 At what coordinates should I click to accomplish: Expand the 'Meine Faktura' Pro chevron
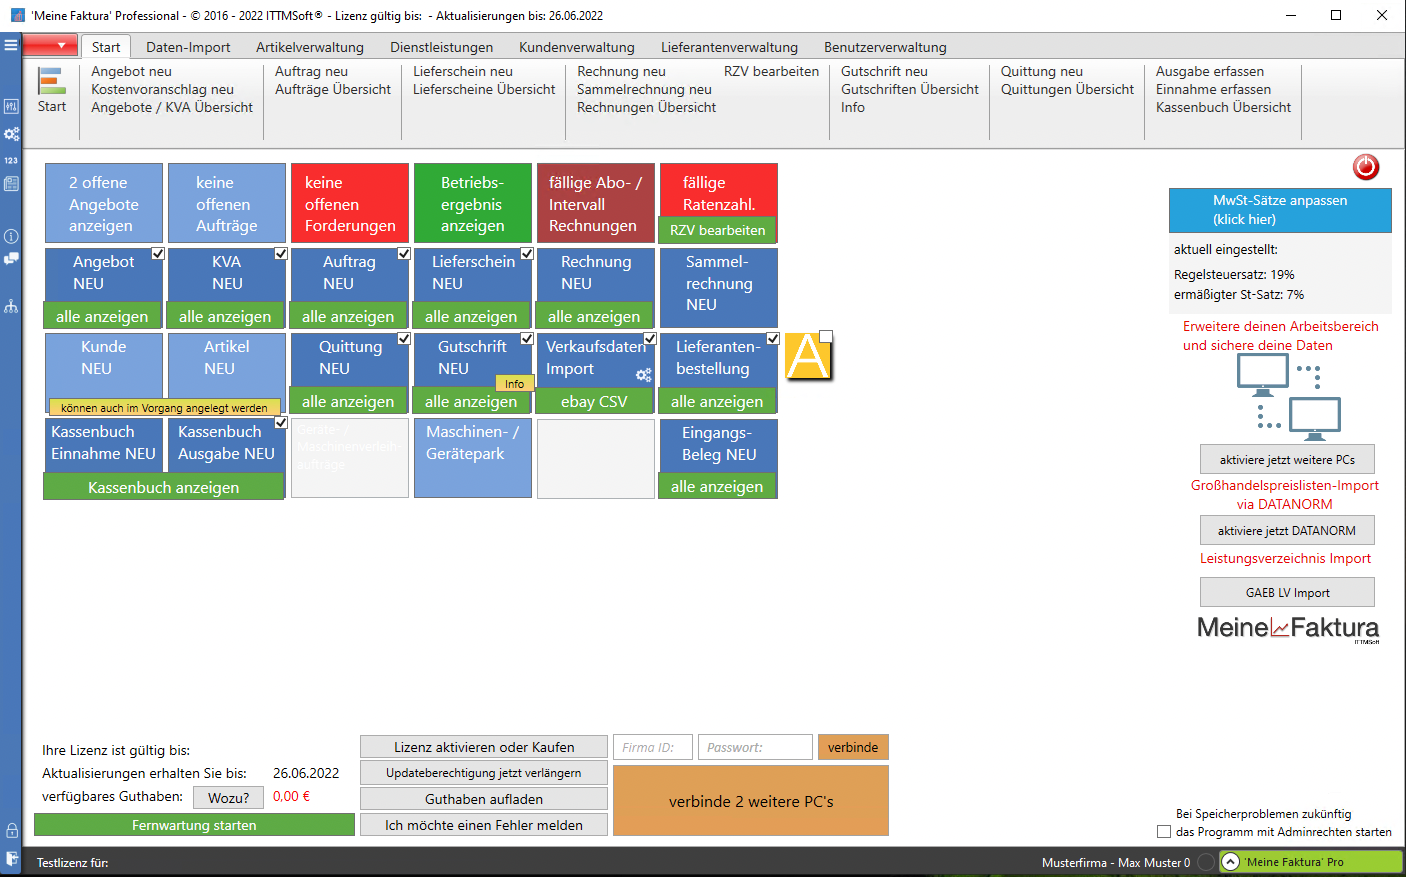click(1231, 862)
